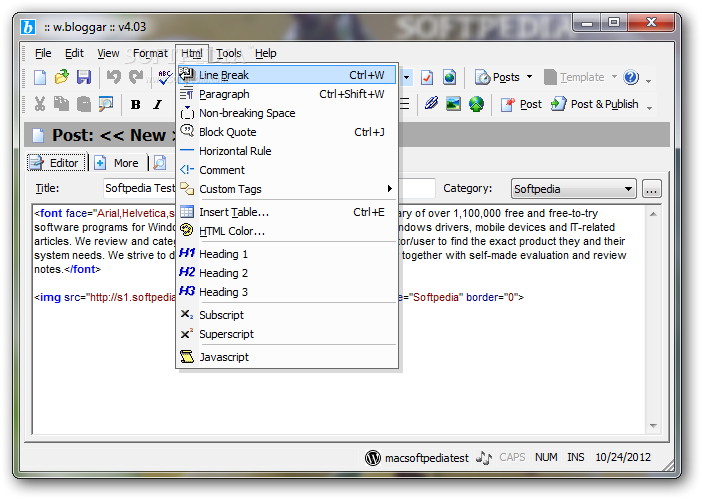702x499 pixels.
Task: Click the Save floppy disk icon
Action: [x=84, y=77]
